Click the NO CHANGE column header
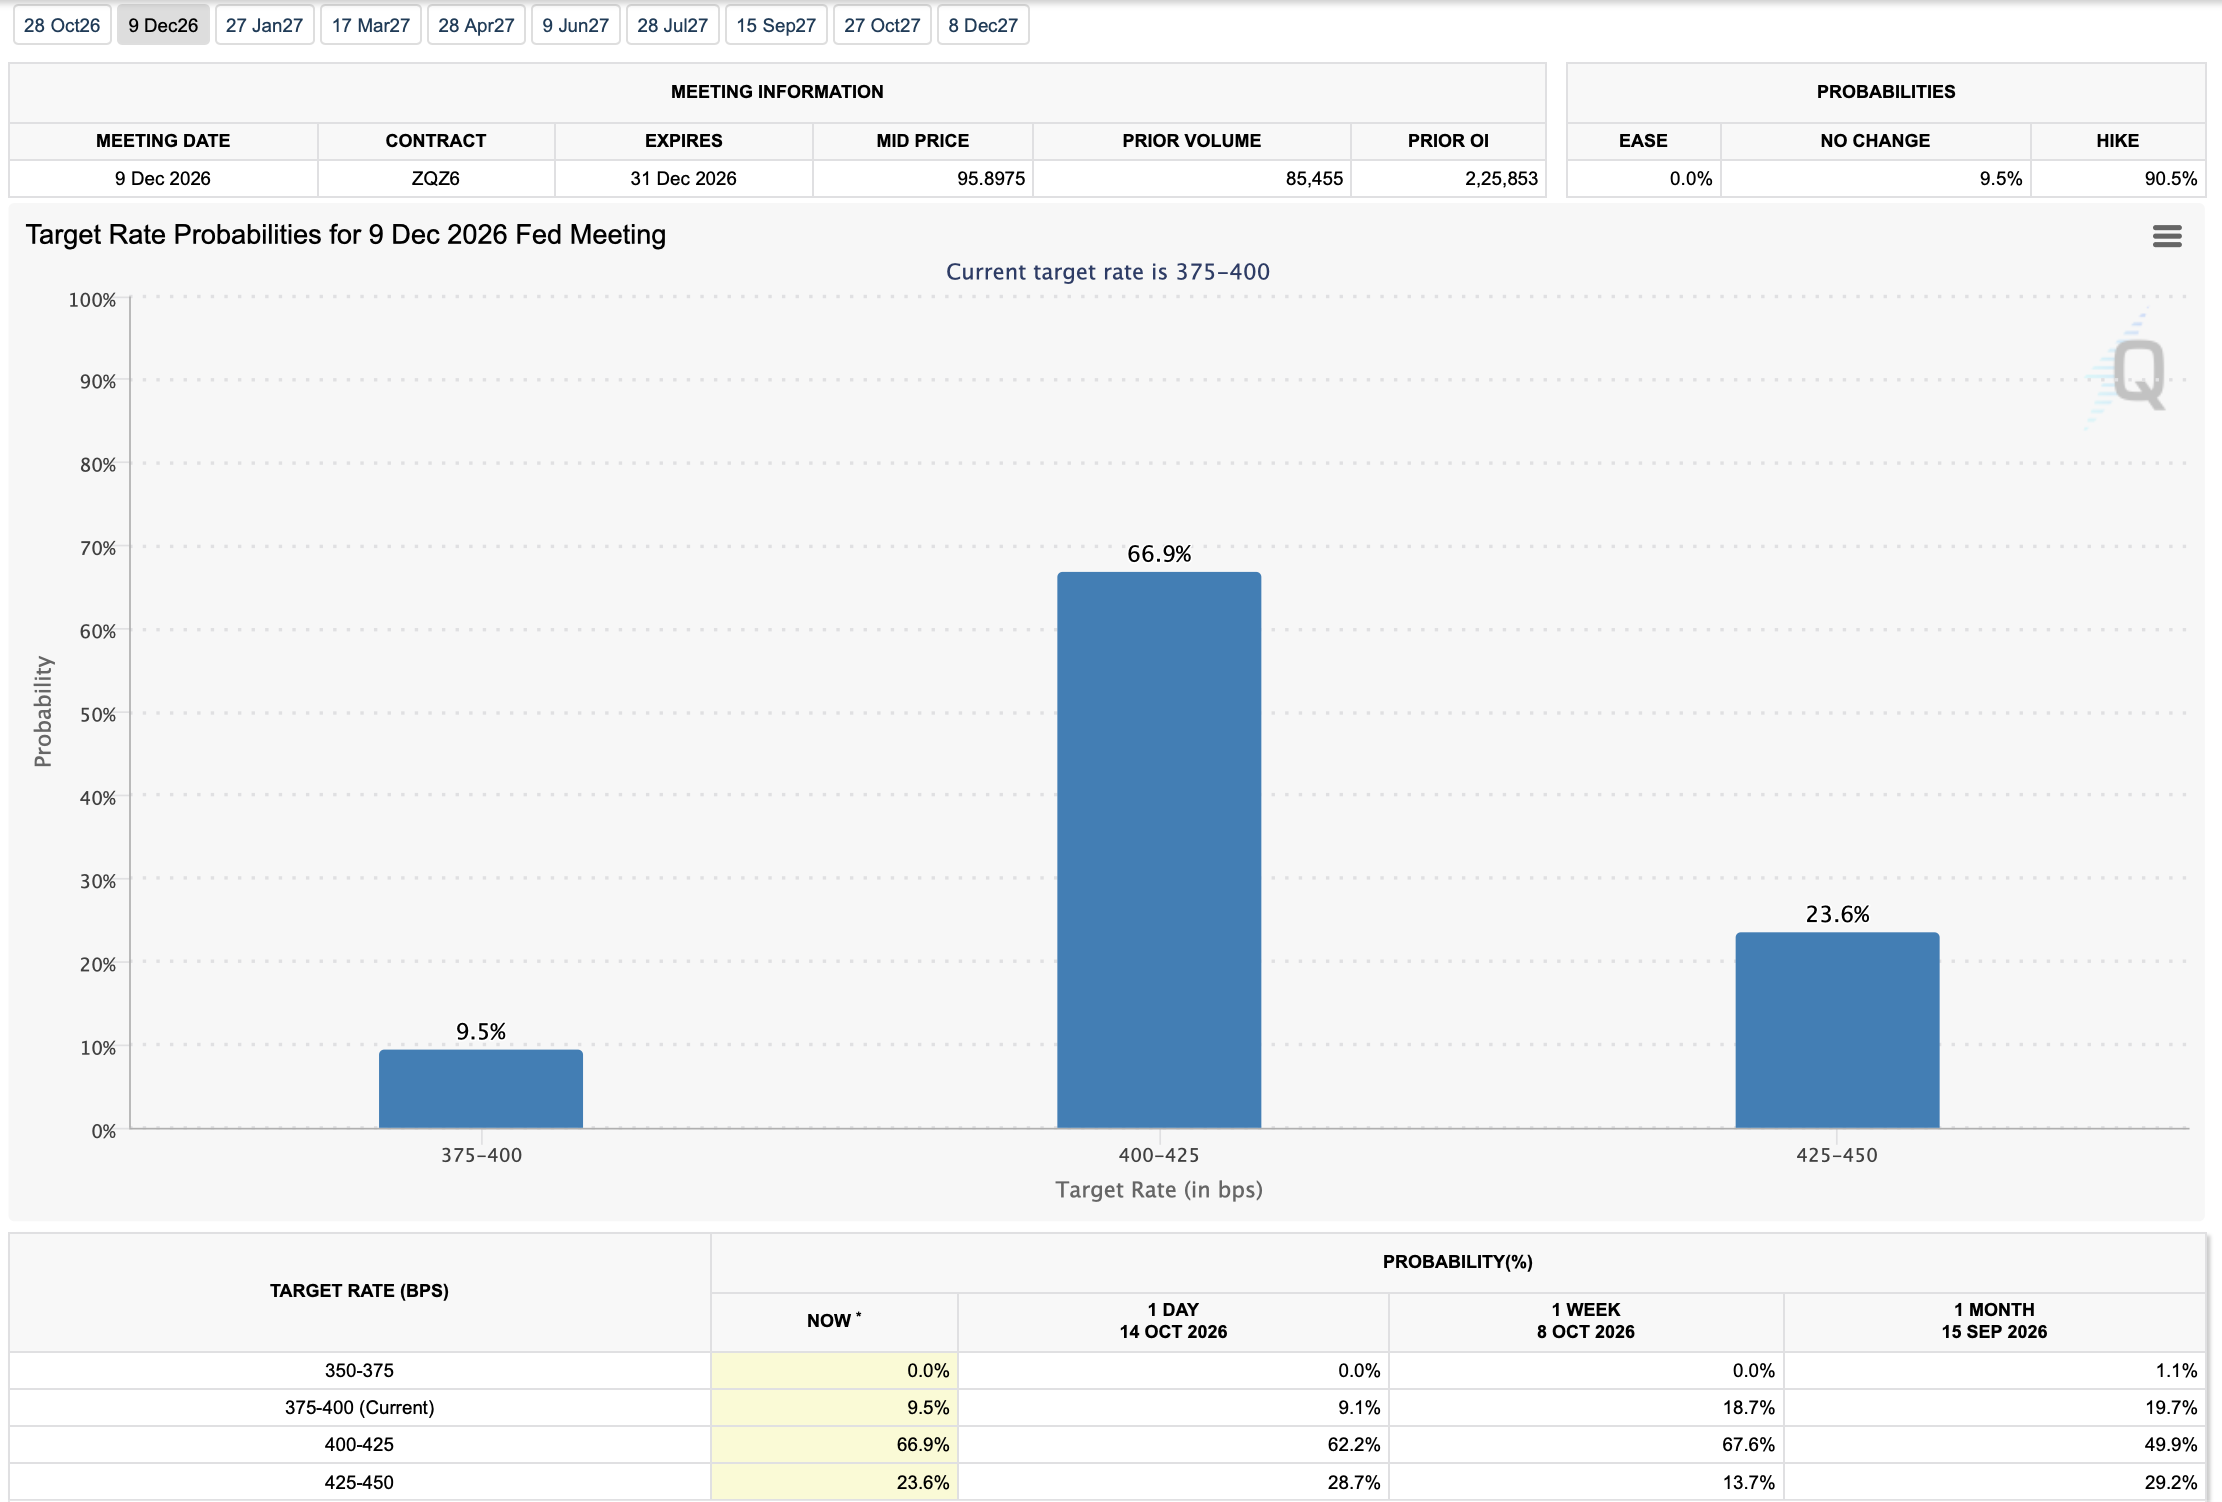The height and width of the screenshot is (1502, 2222). click(x=1875, y=141)
